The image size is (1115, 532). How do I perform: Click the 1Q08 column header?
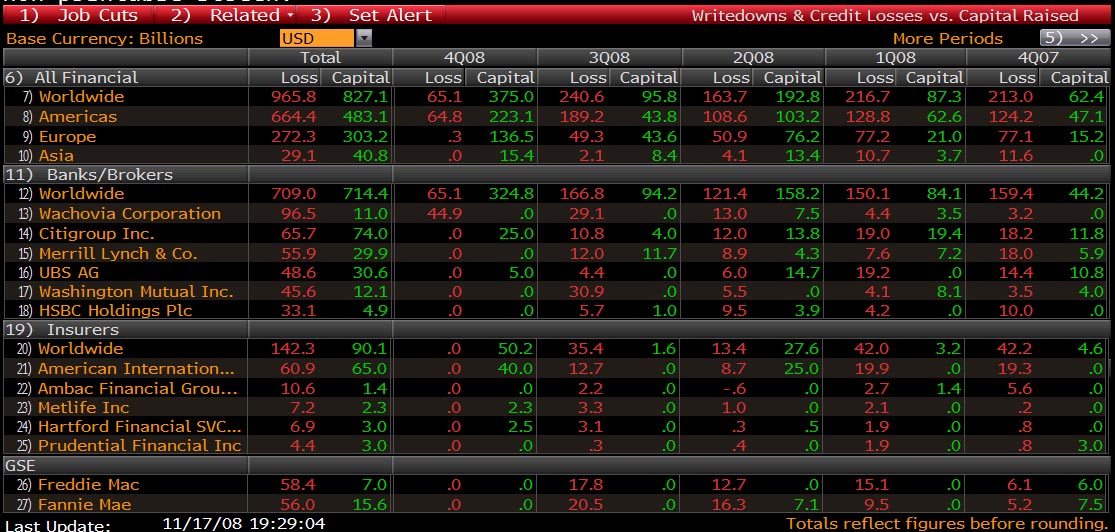pos(895,58)
